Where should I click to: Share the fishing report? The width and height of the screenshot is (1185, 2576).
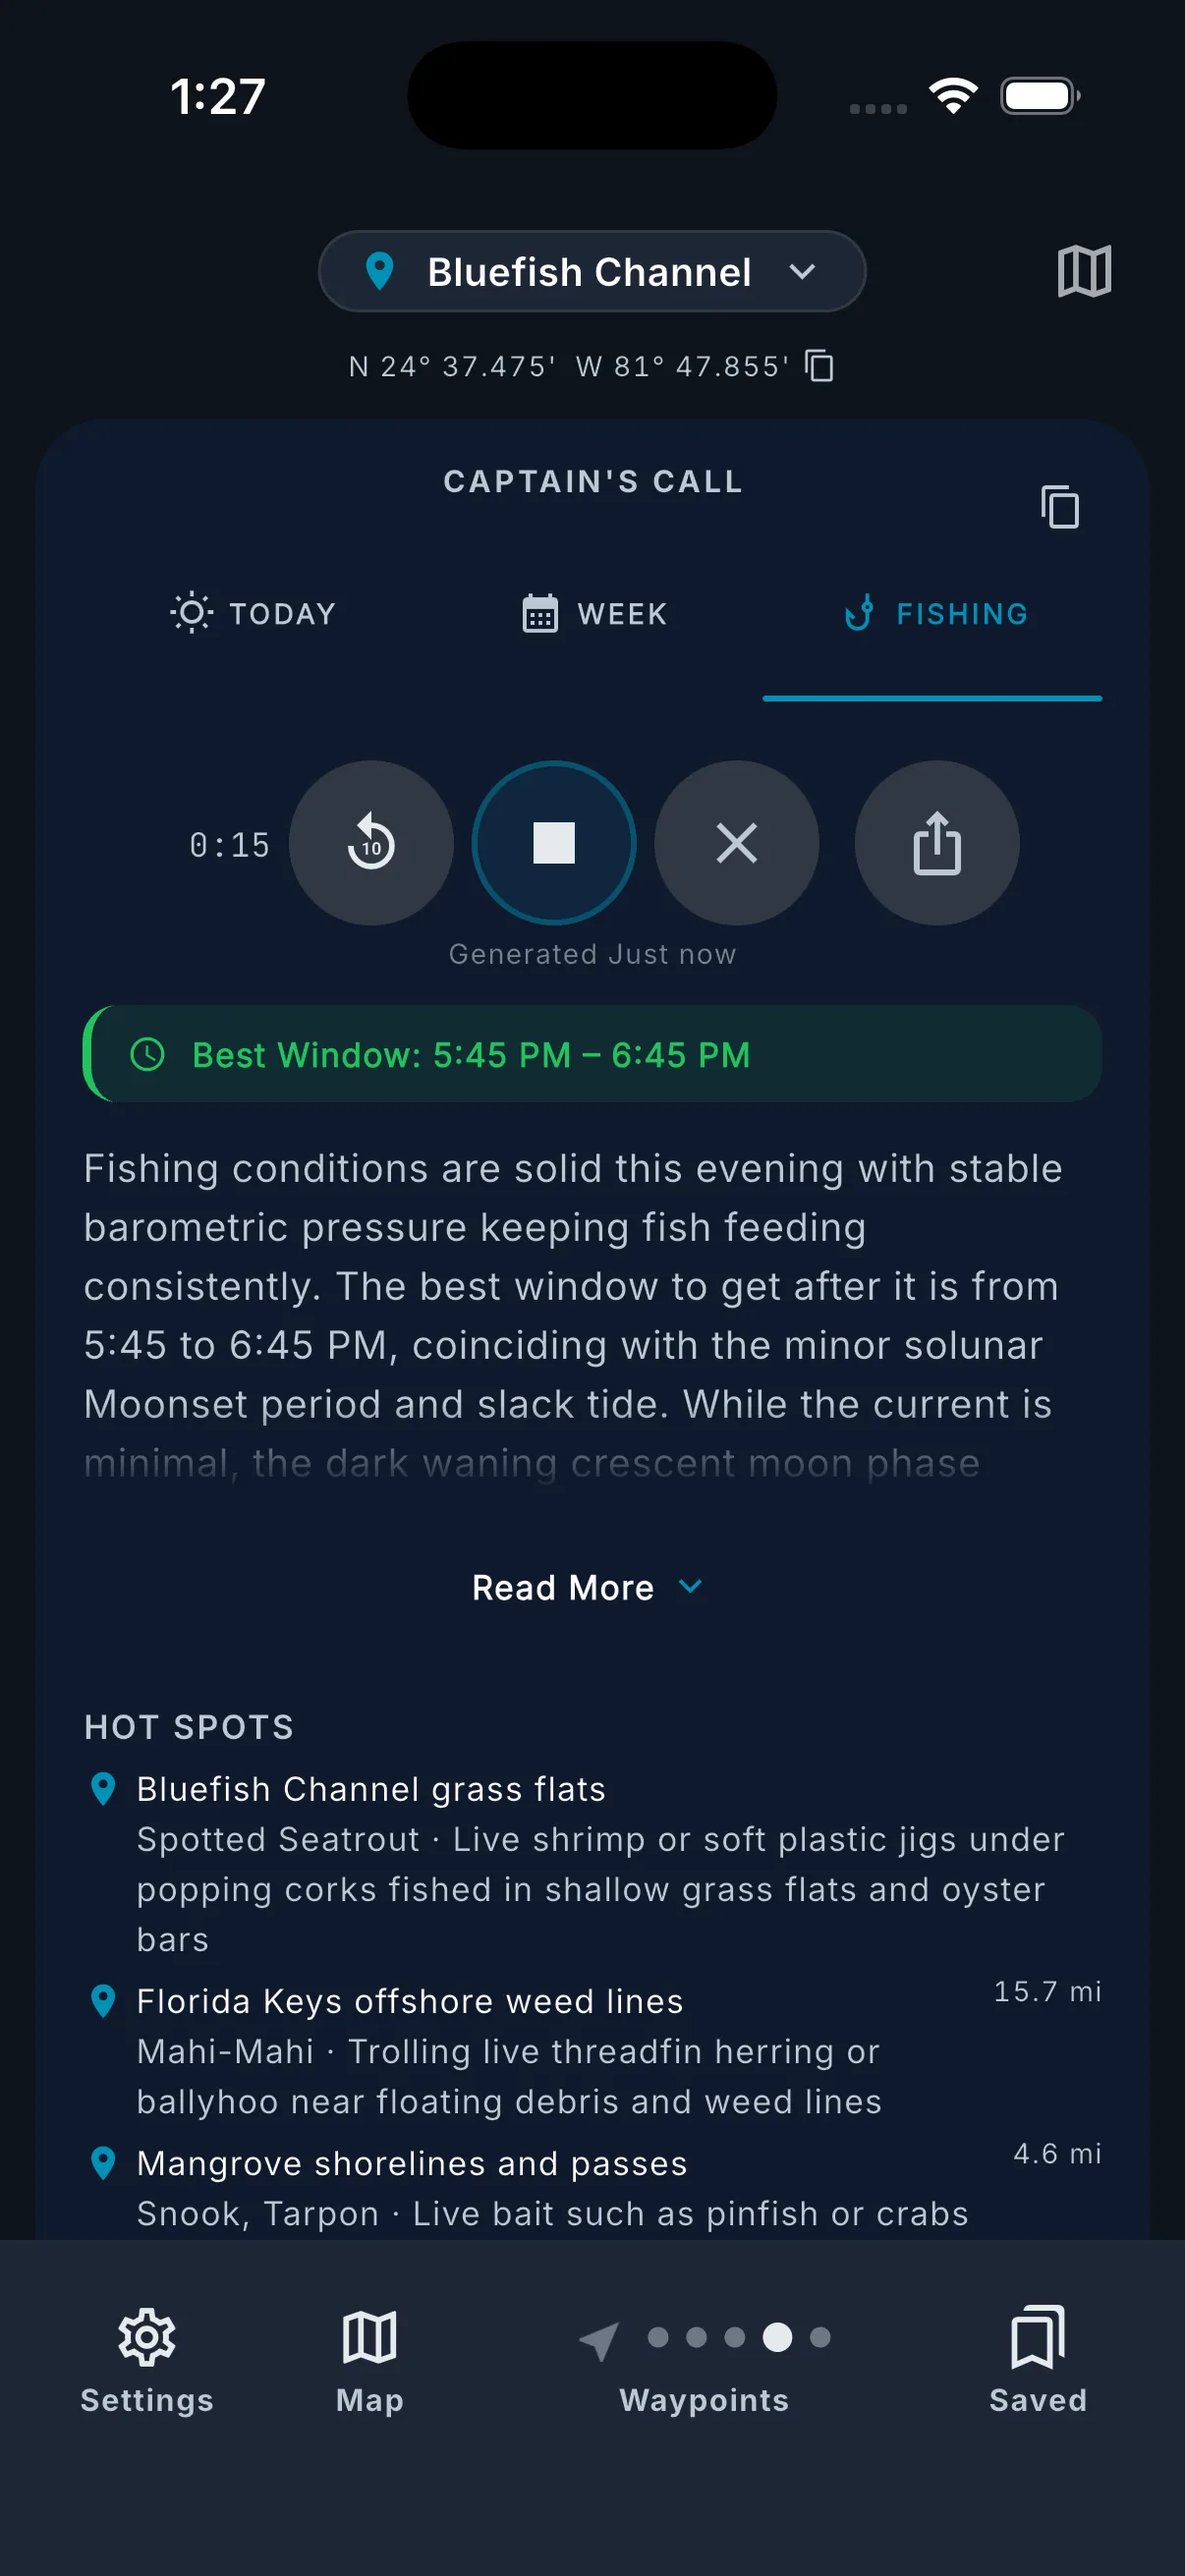pos(937,843)
